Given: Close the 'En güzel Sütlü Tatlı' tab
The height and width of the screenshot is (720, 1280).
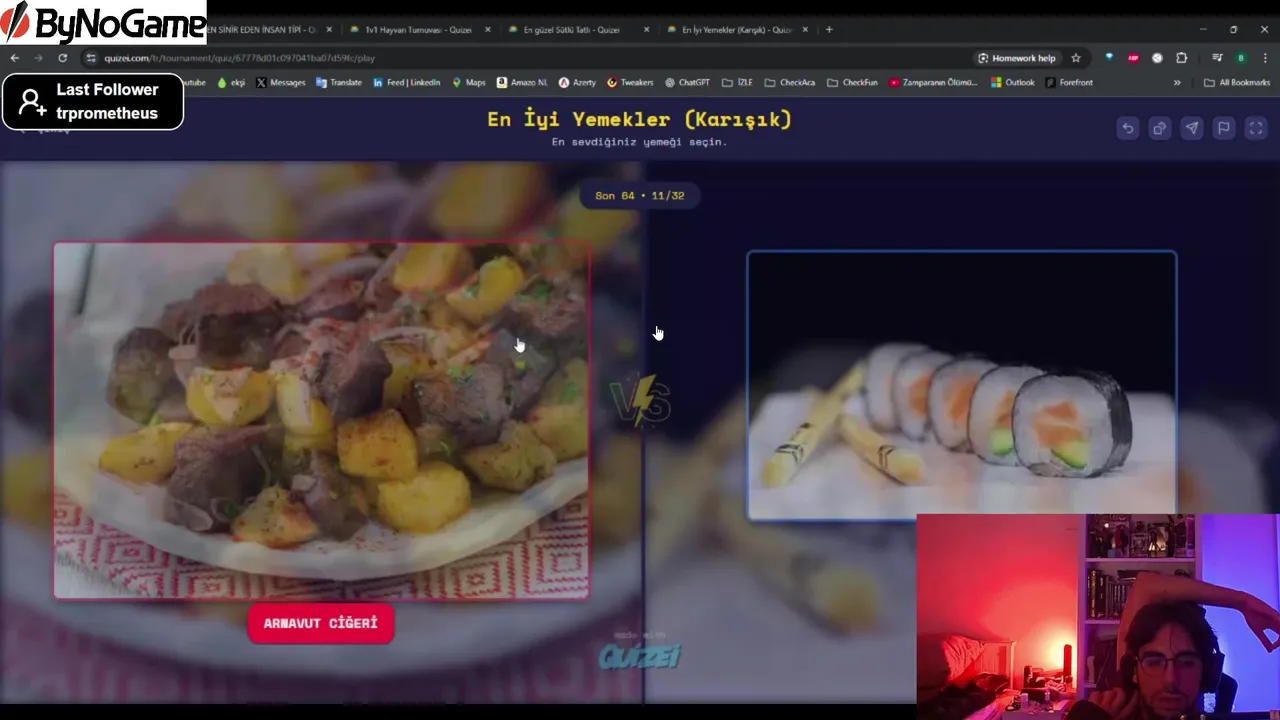Looking at the screenshot, I should [x=646, y=30].
